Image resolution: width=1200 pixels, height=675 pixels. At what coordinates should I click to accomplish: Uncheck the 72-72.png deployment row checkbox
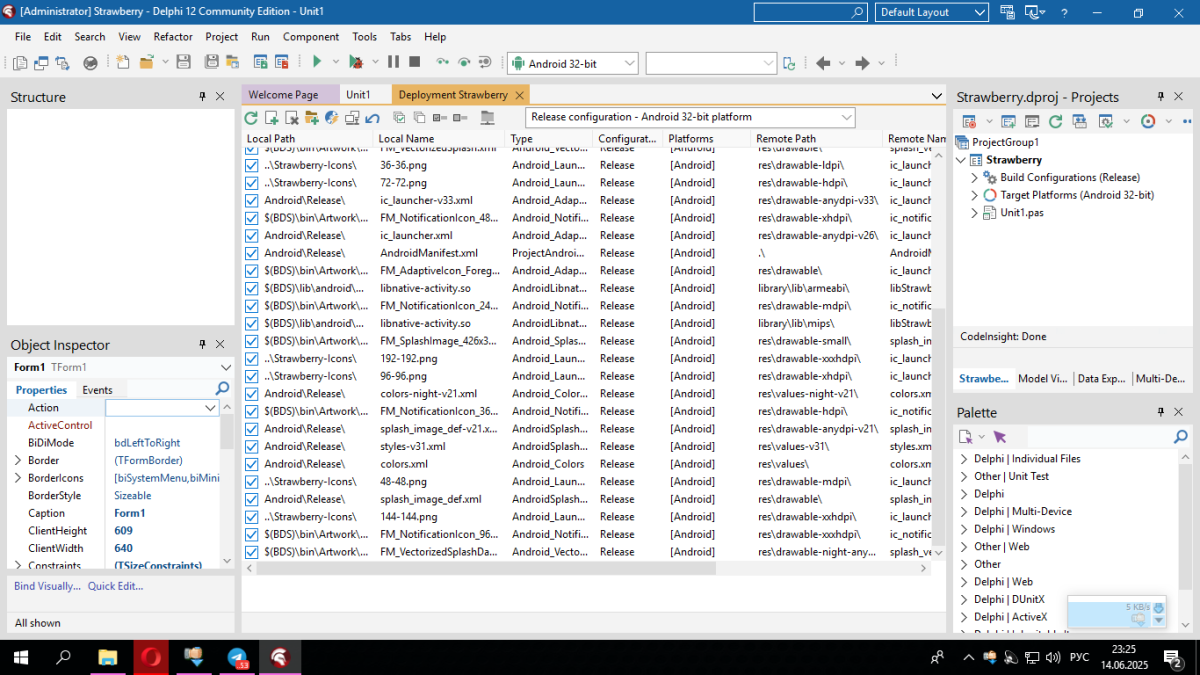tap(252, 183)
